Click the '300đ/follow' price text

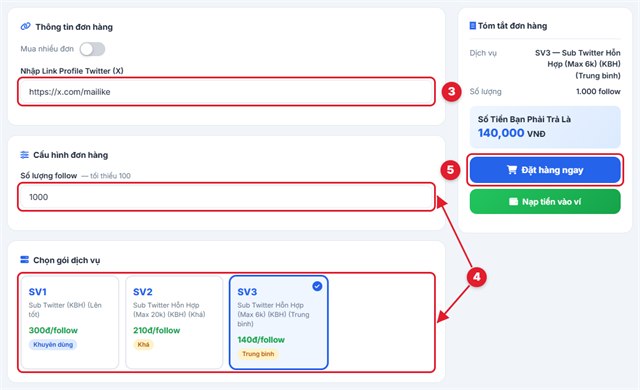[x=53, y=330]
